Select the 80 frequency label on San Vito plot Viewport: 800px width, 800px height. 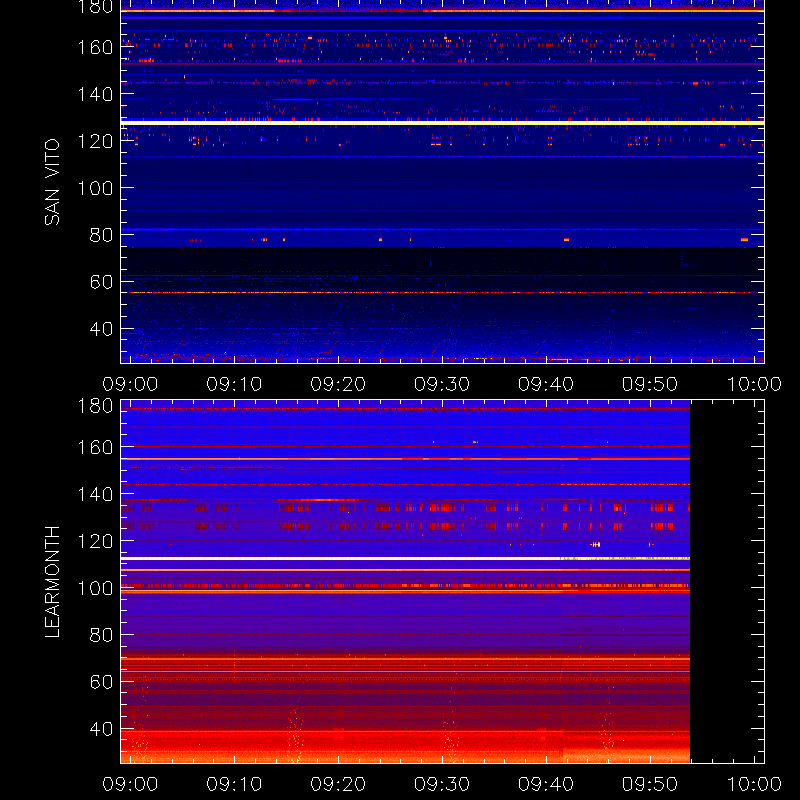click(x=101, y=235)
